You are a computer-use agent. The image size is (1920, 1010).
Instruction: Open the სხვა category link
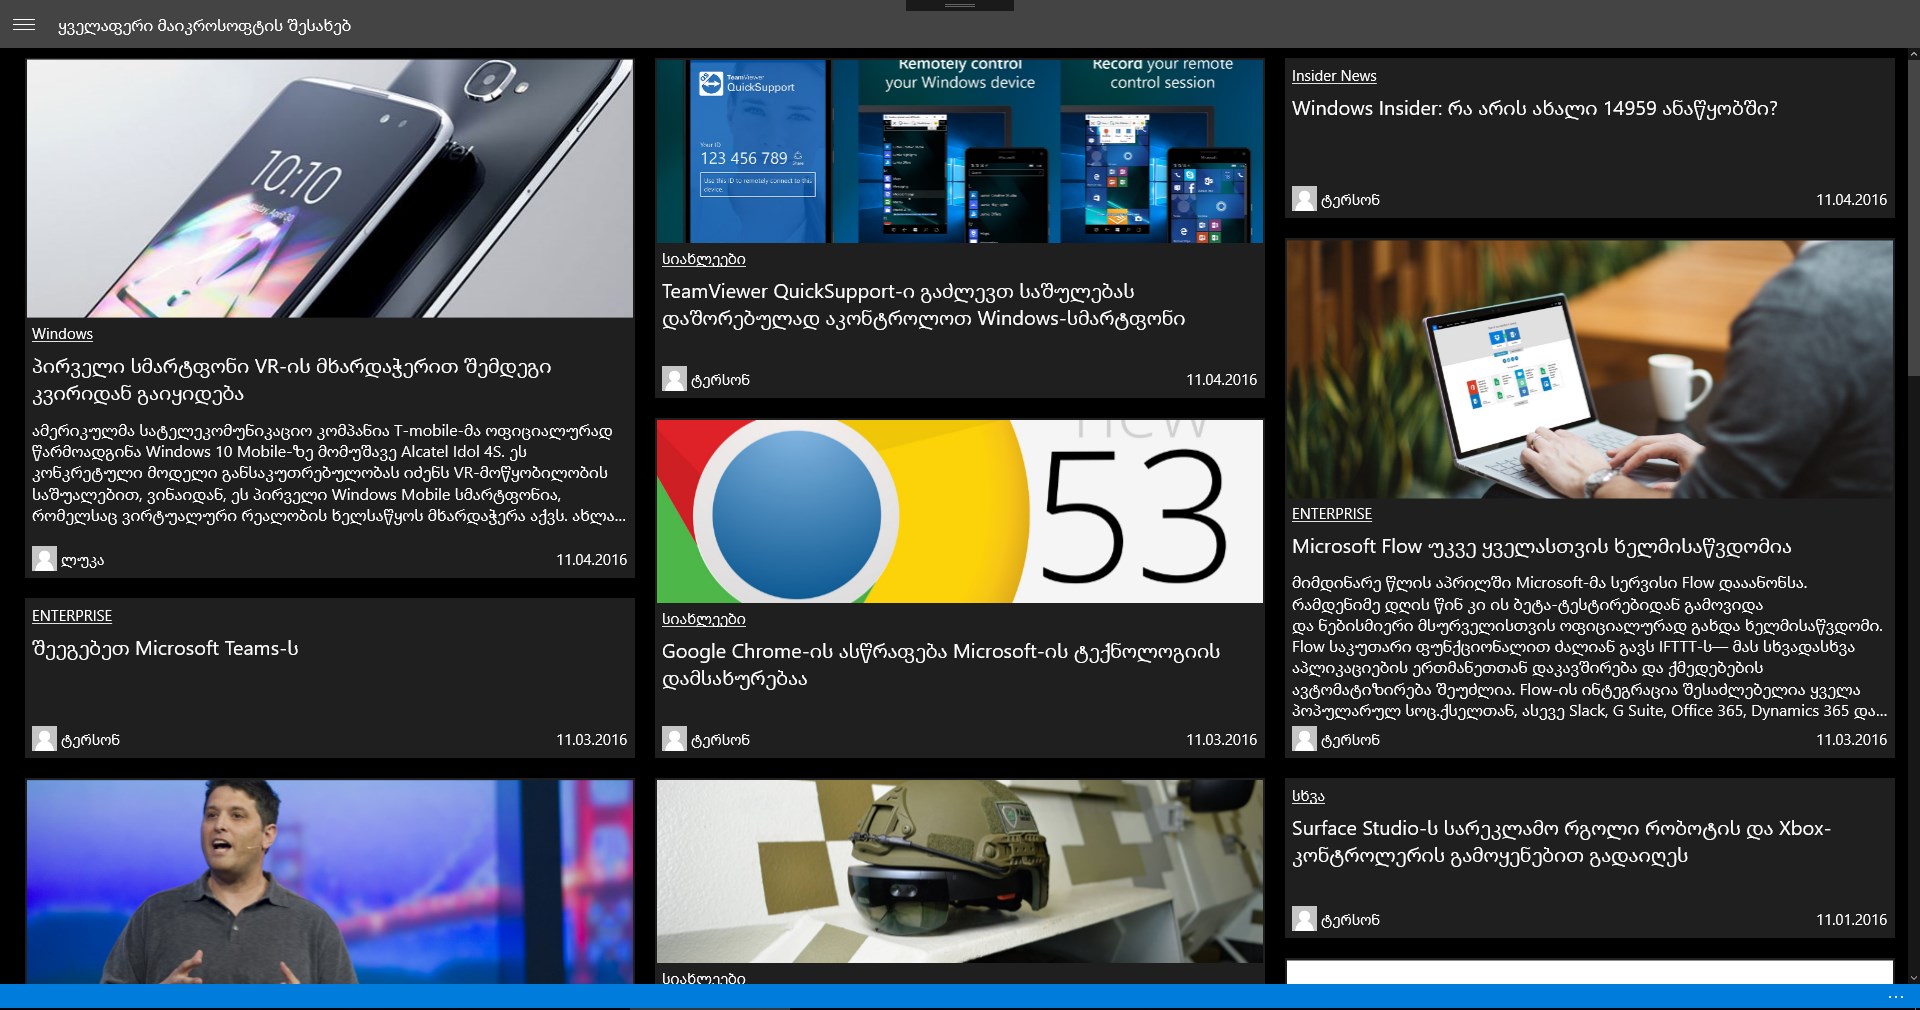1308,796
